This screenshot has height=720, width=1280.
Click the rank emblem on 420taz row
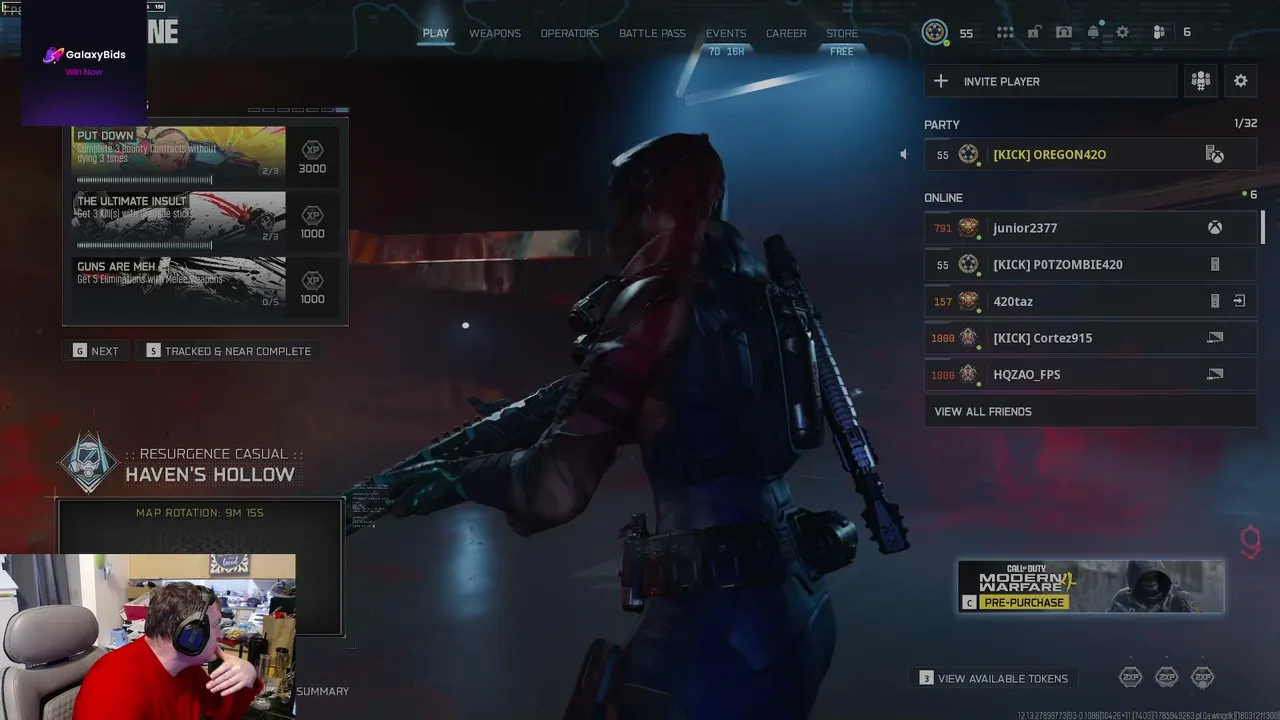[968, 301]
